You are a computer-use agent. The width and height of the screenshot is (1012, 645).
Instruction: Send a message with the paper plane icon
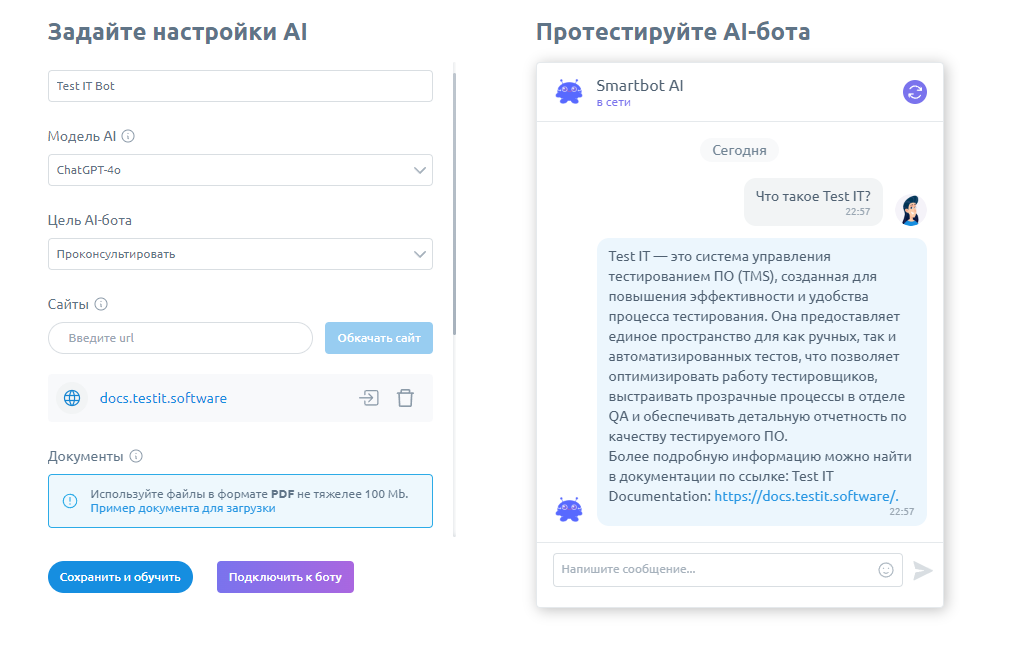pyautogui.click(x=923, y=570)
